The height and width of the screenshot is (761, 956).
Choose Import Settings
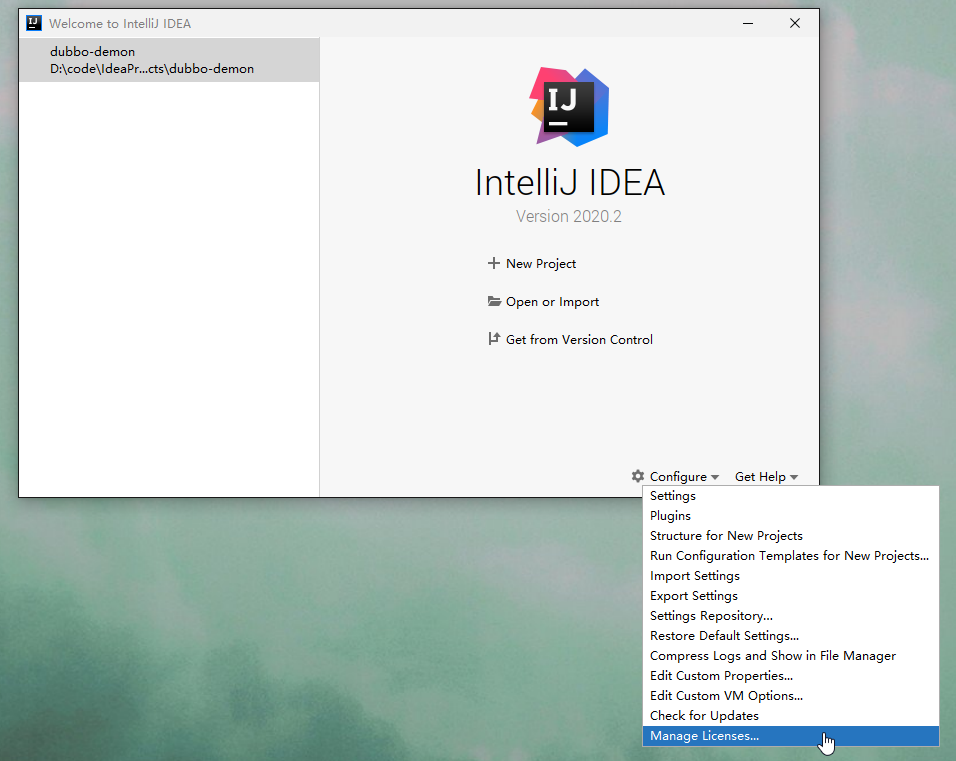694,575
